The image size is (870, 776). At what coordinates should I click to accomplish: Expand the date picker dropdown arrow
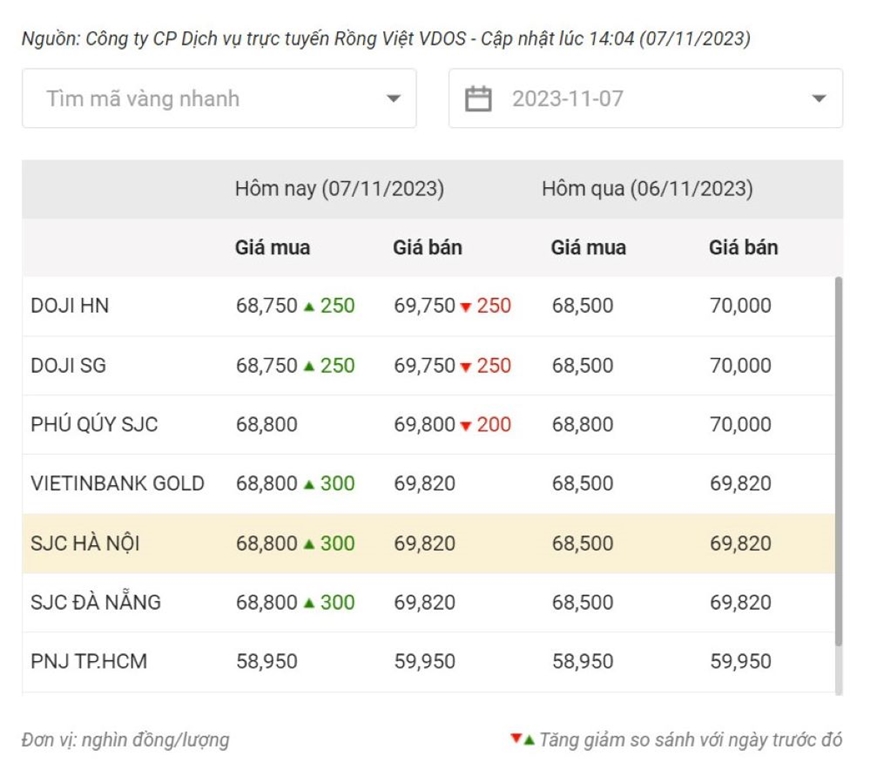819,99
